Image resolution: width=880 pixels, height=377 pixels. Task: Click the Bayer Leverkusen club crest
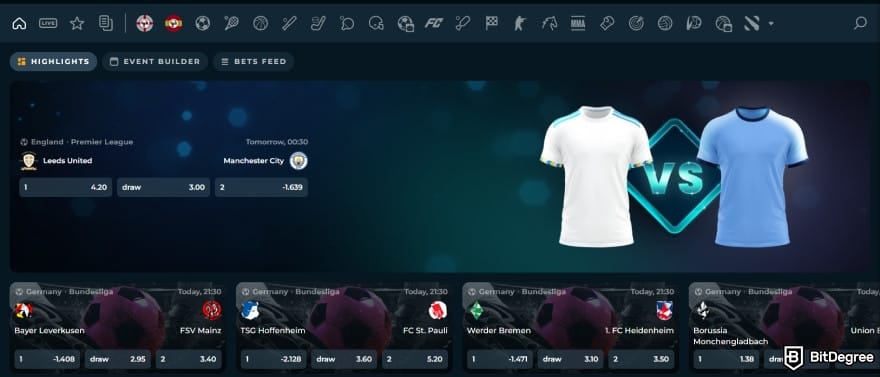24,310
